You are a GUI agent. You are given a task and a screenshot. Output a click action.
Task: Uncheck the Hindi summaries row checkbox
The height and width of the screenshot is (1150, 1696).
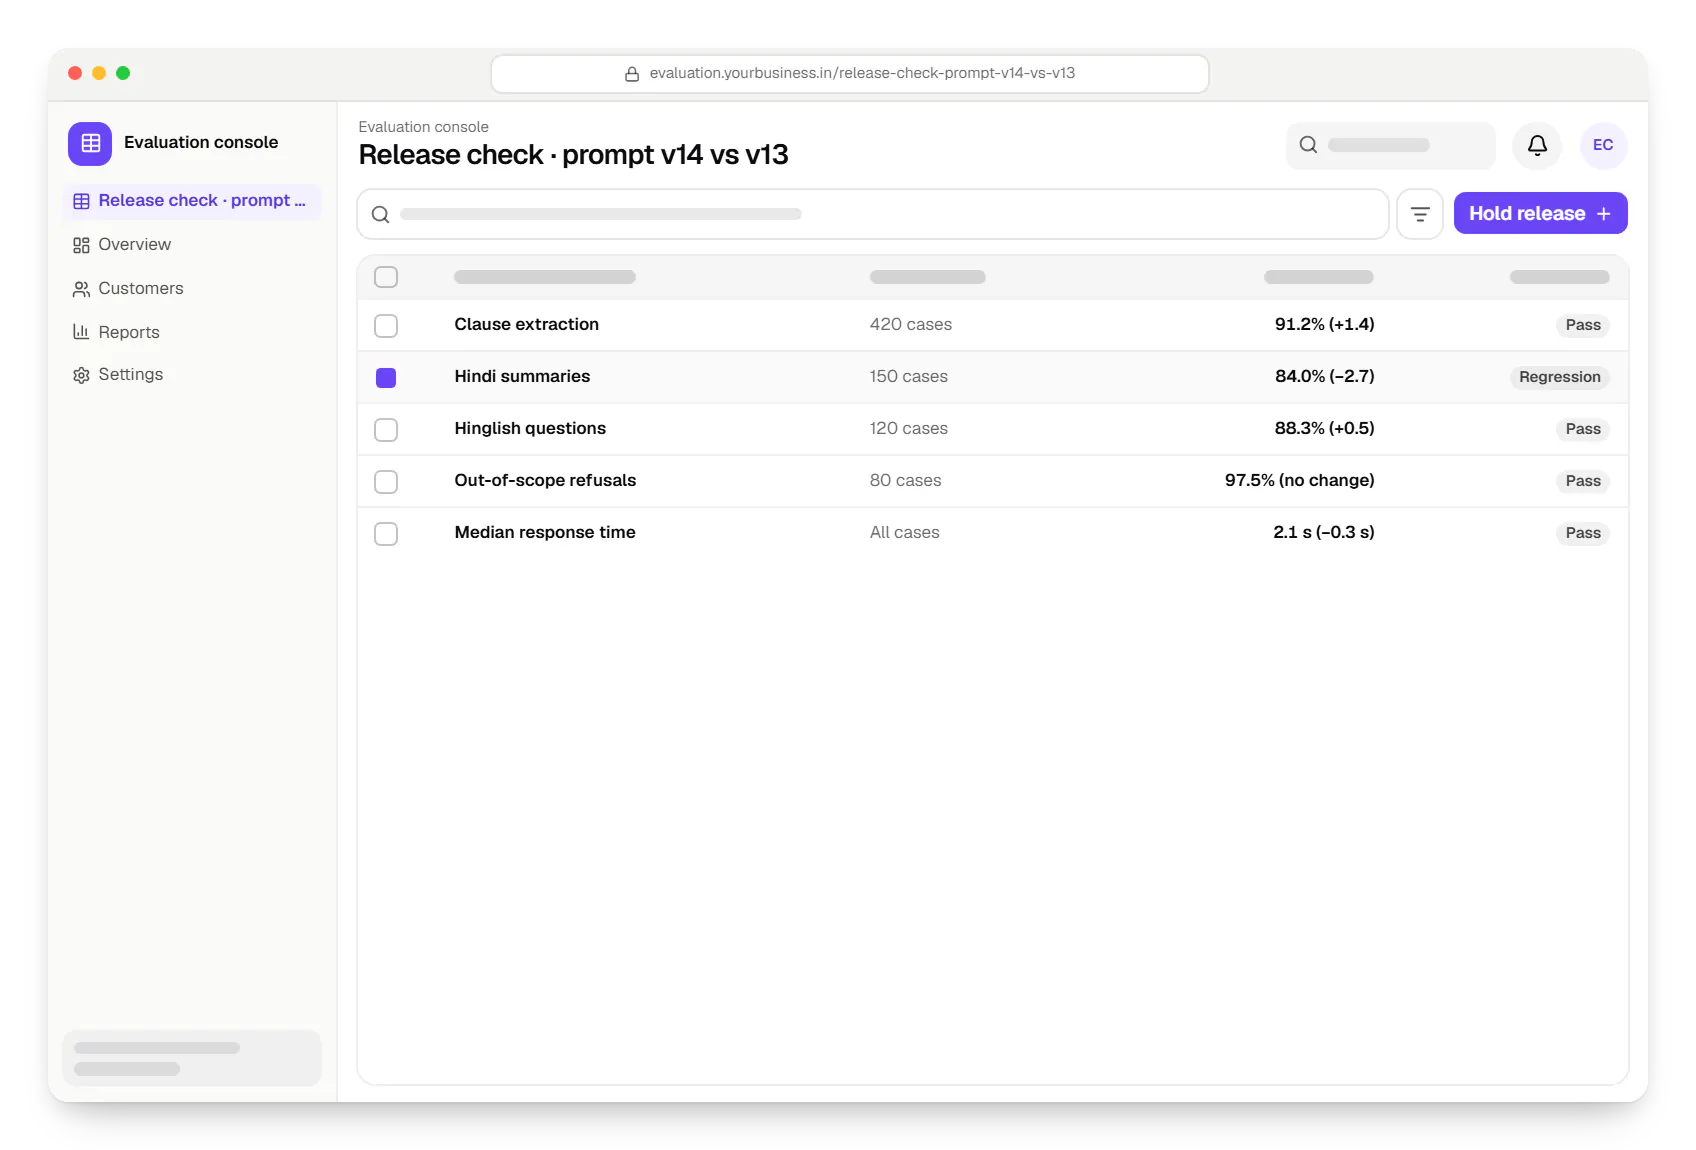[386, 377]
